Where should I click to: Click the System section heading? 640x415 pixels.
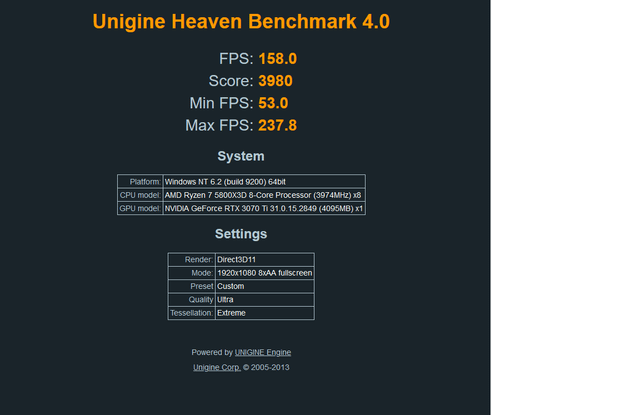click(241, 156)
